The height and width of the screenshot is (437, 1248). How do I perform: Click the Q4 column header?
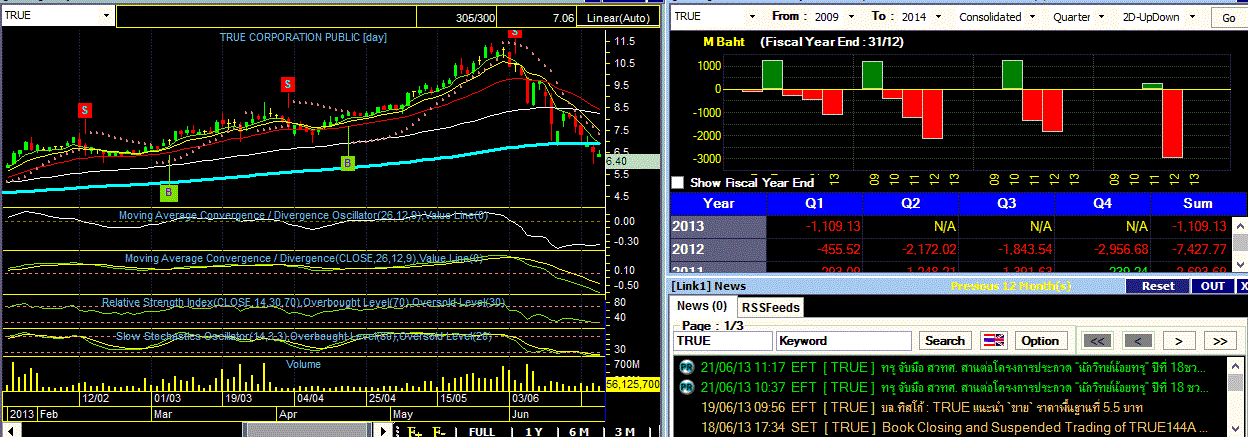1102,204
